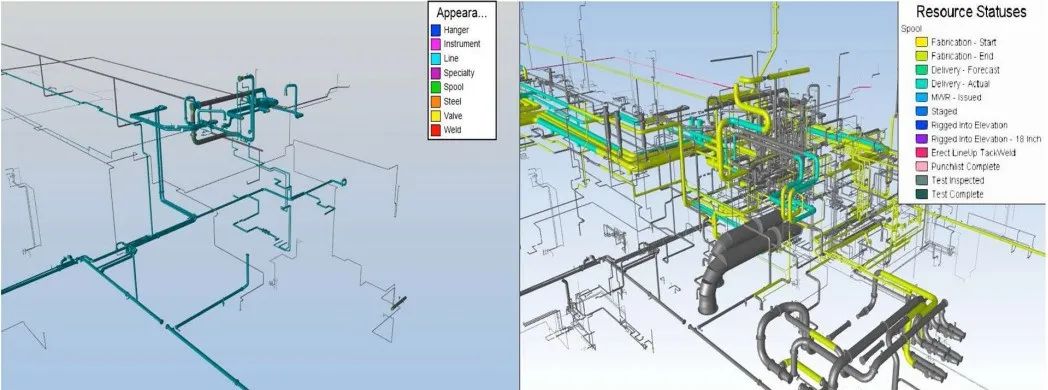Click the Appearance legend title

tap(462, 13)
